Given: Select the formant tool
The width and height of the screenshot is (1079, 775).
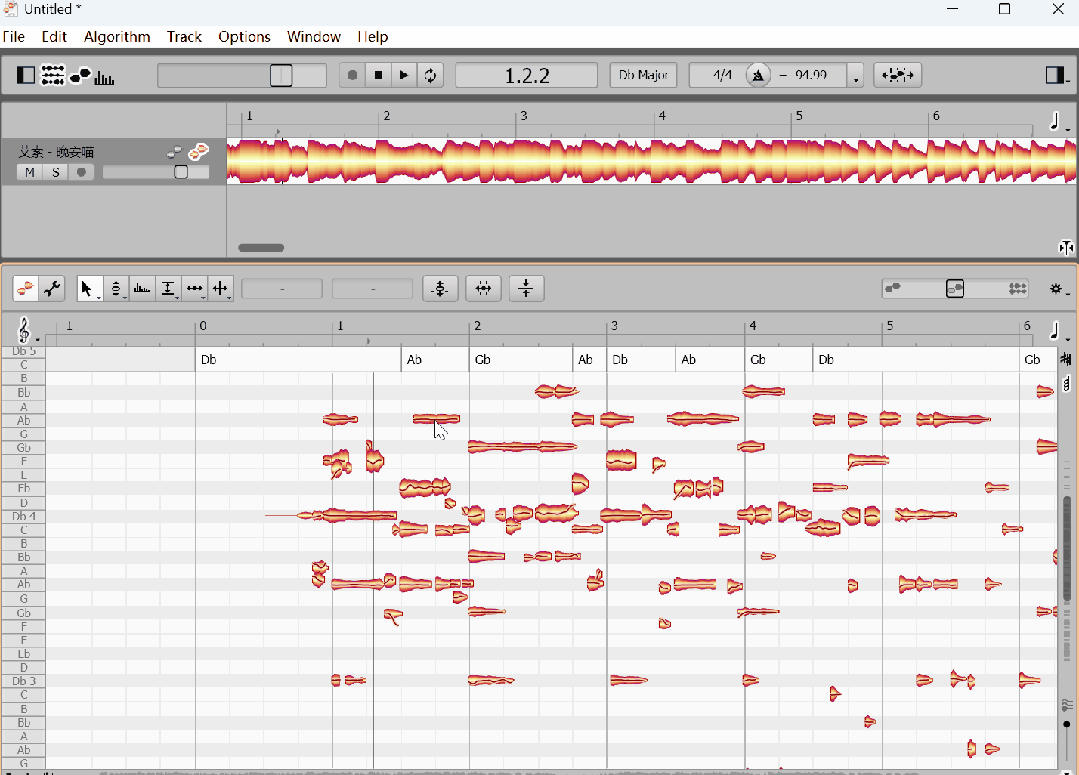Looking at the screenshot, I should [142, 289].
